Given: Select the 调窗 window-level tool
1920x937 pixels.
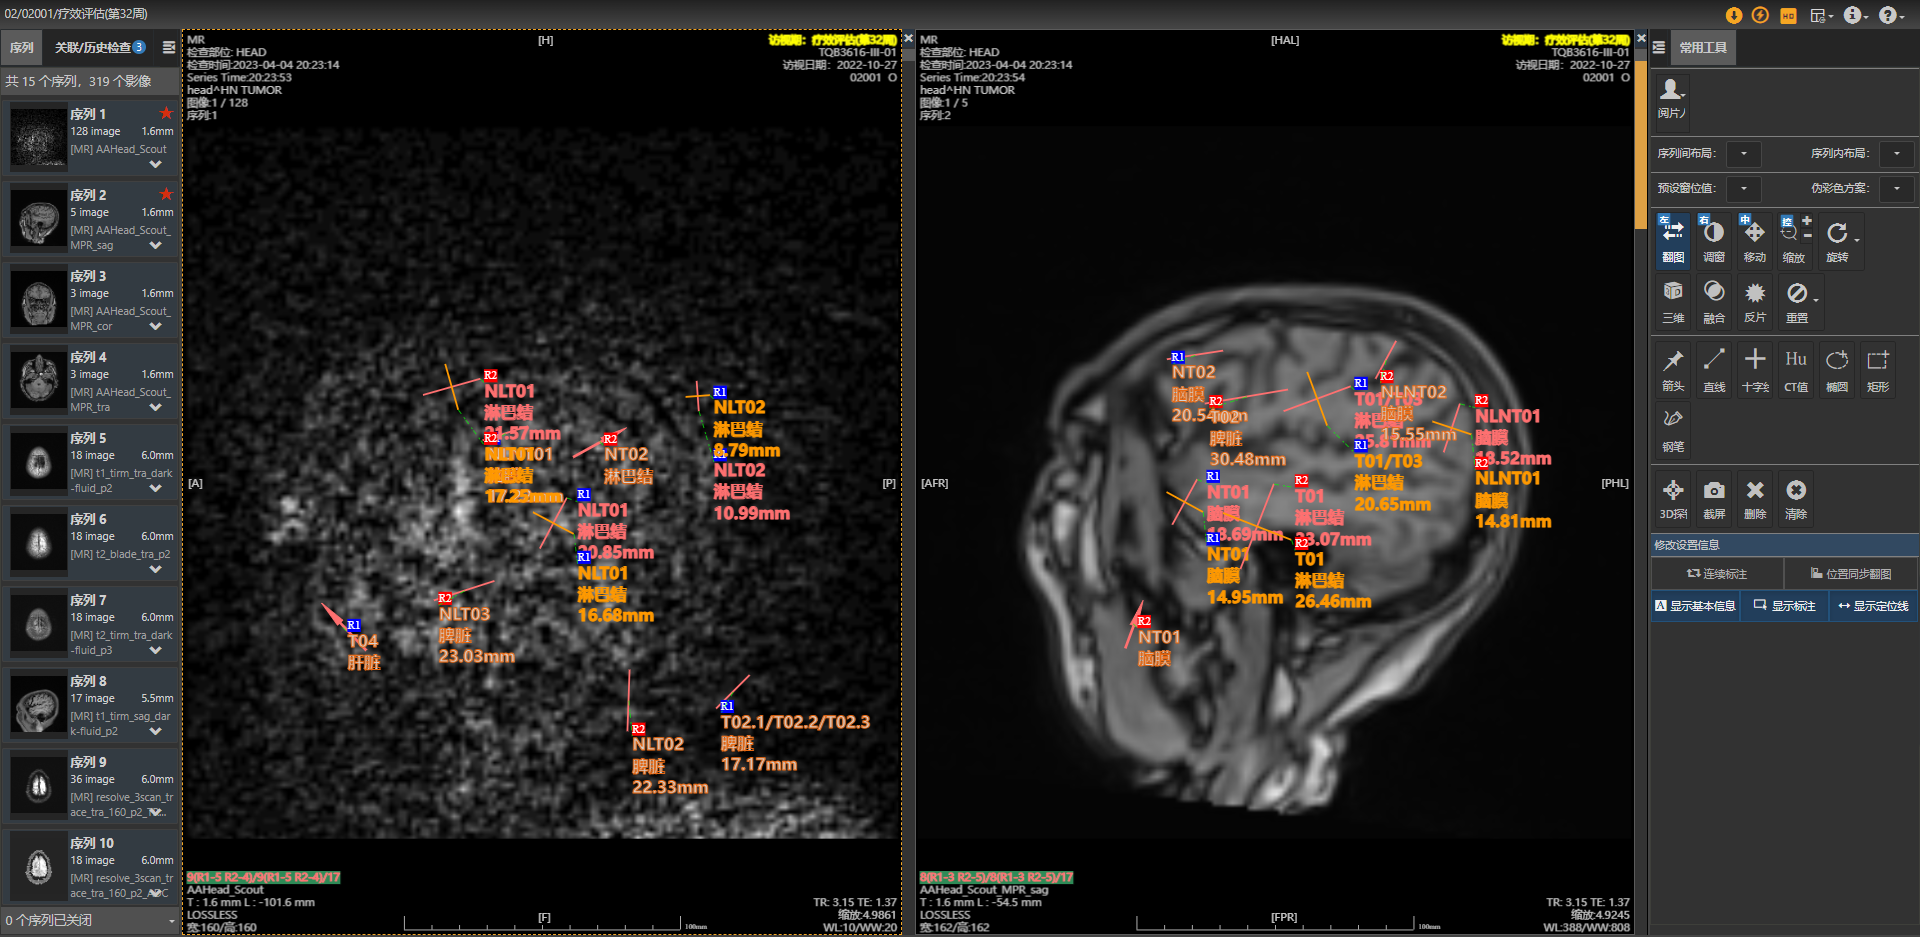Looking at the screenshot, I should [1714, 239].
